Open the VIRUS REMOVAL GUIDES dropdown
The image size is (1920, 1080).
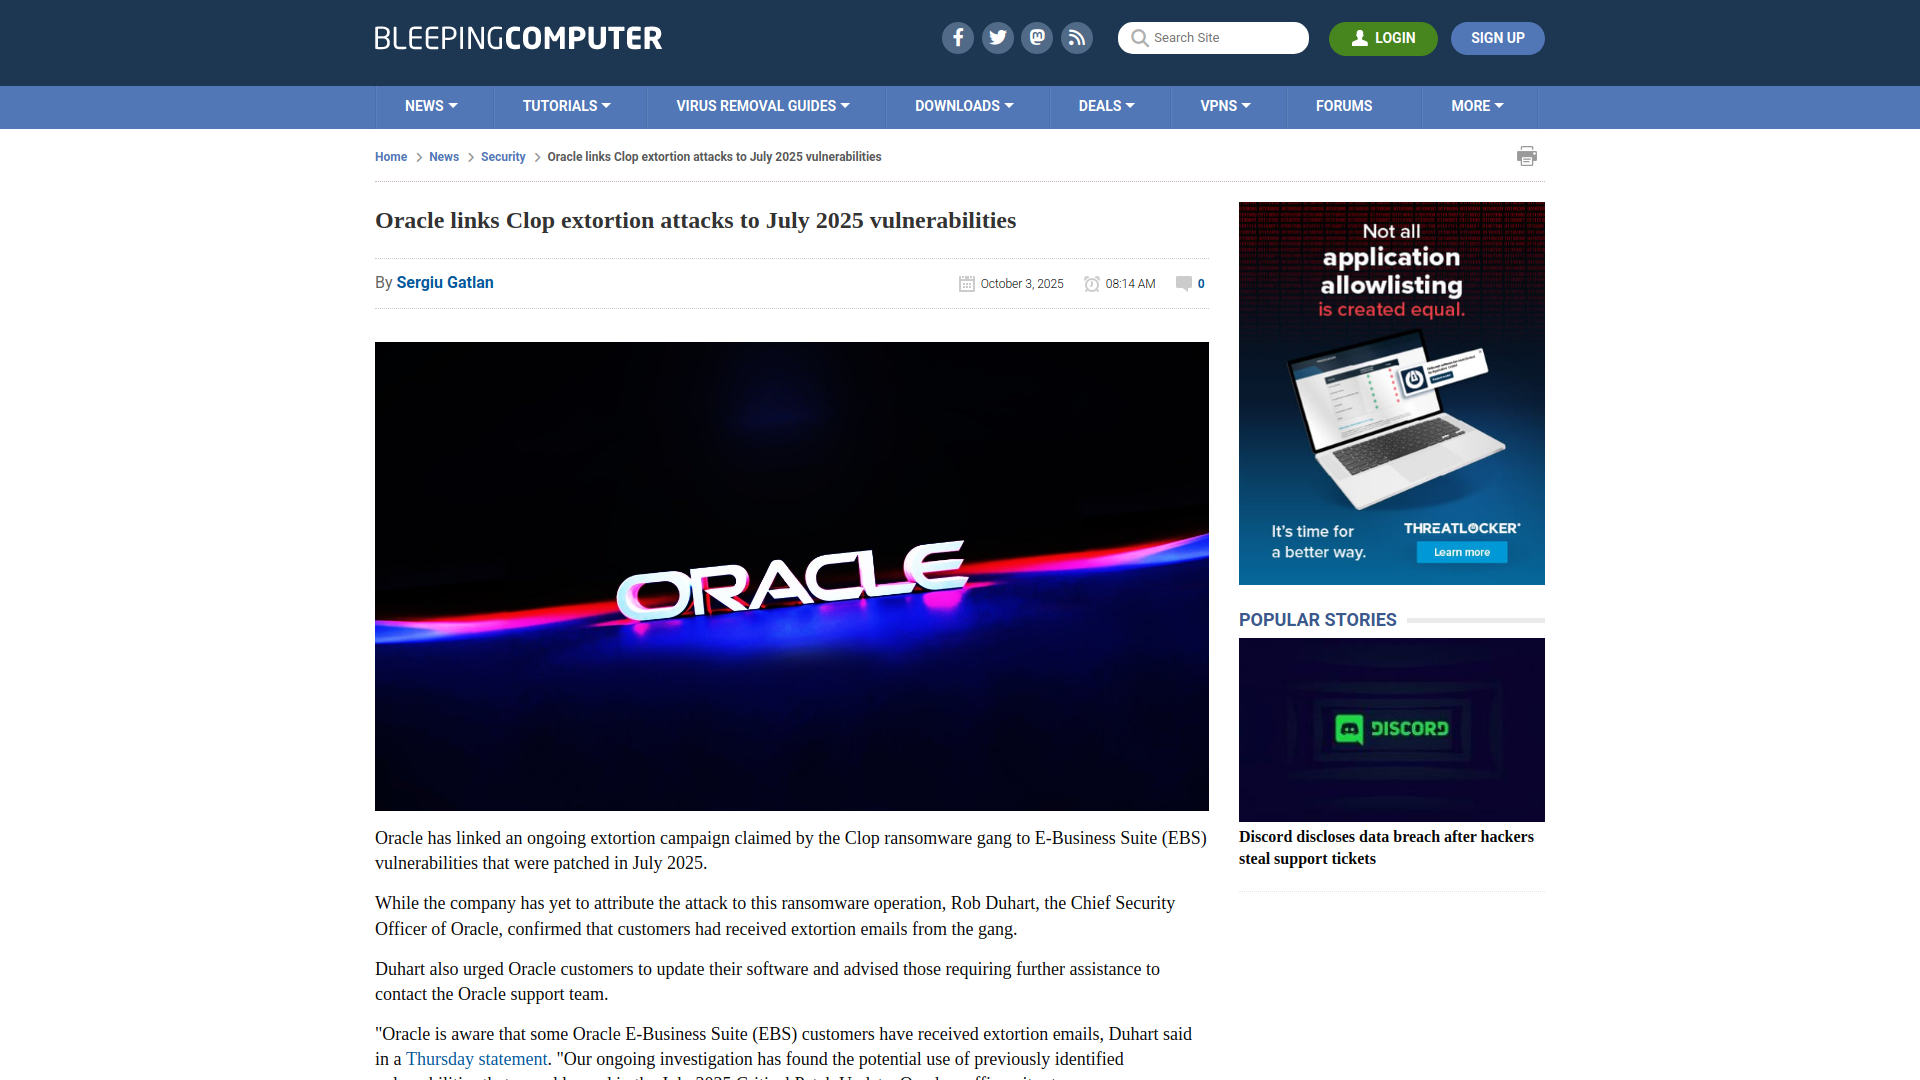point(762,106)
